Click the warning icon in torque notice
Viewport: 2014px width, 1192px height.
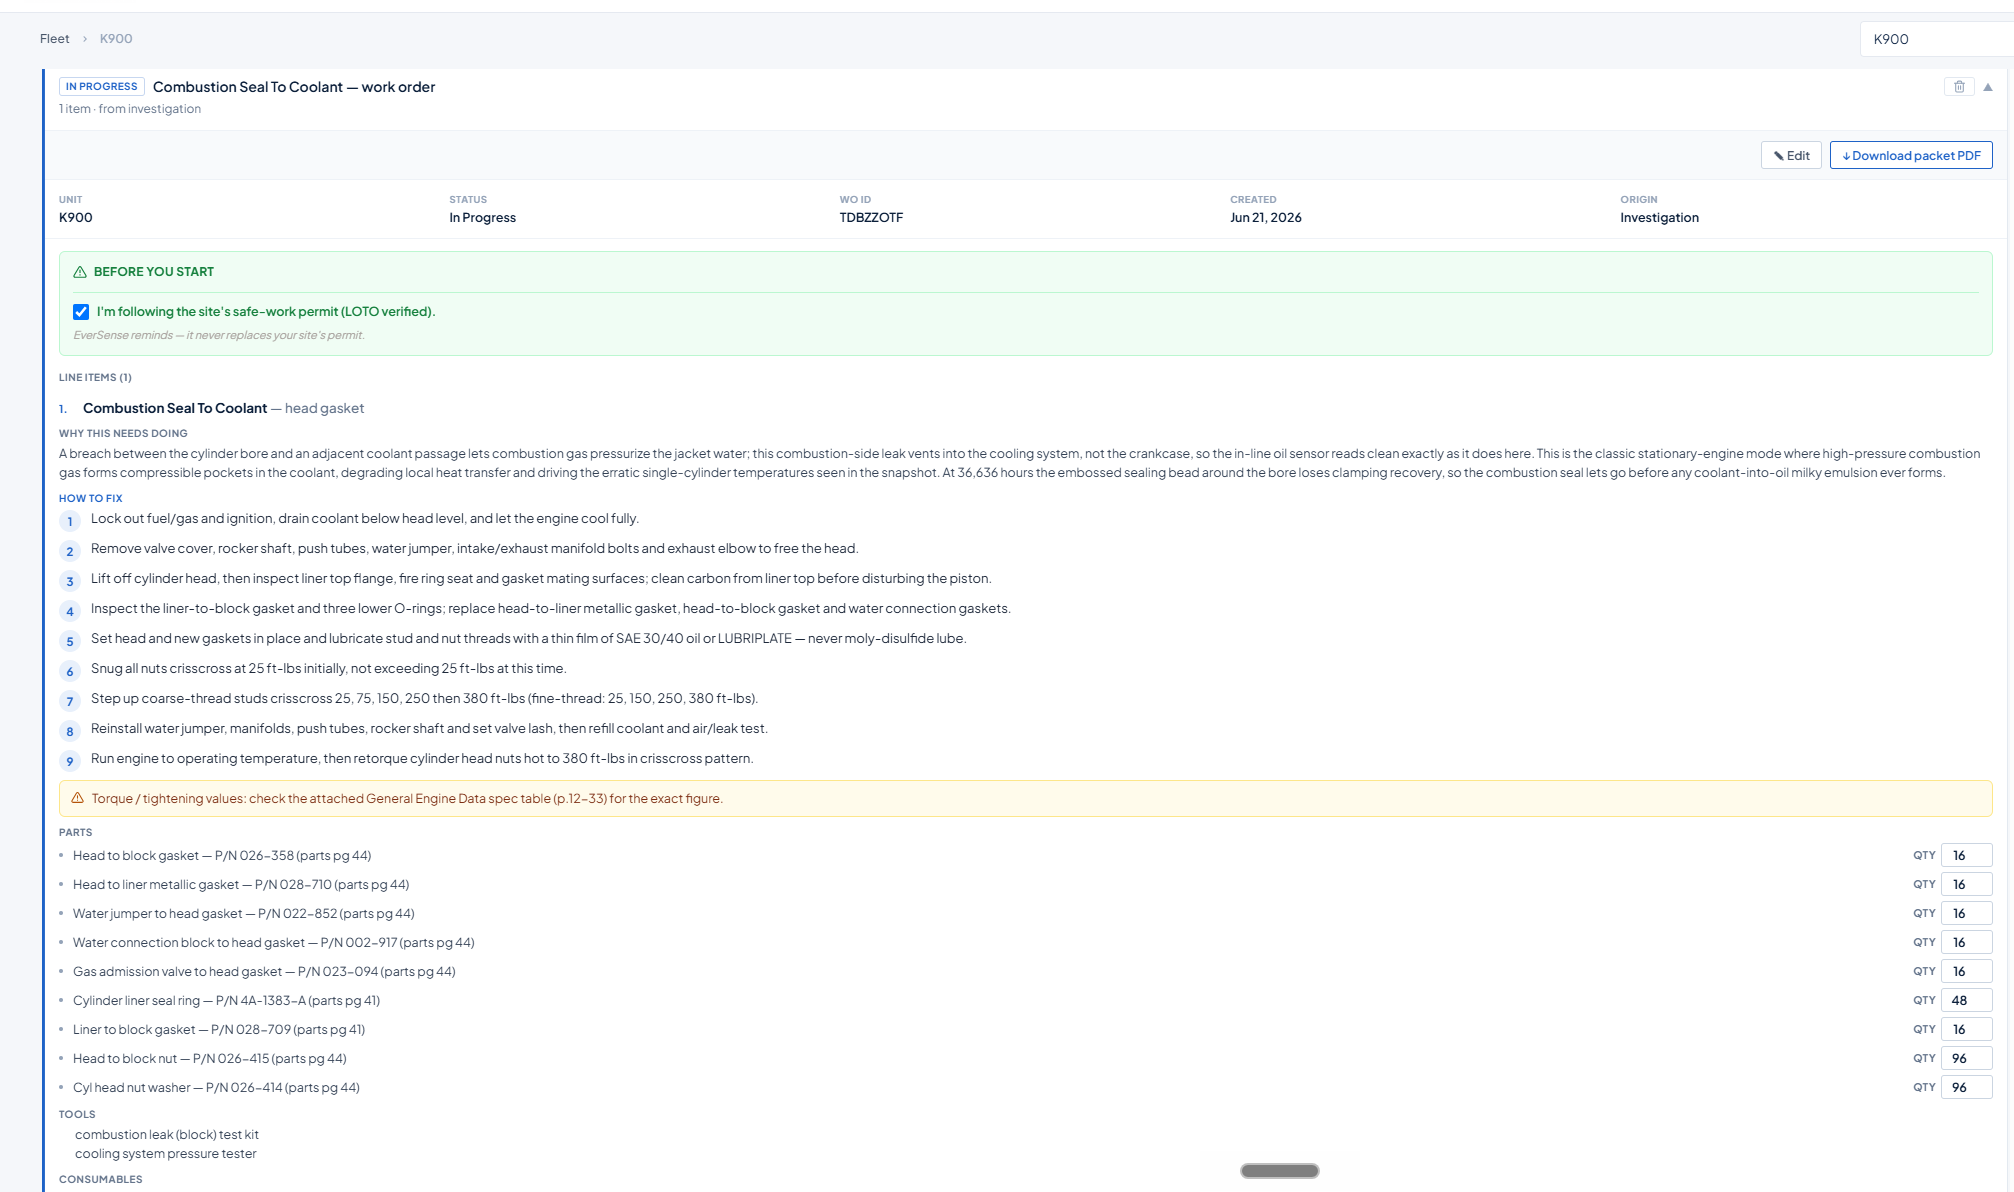(78, 798)
